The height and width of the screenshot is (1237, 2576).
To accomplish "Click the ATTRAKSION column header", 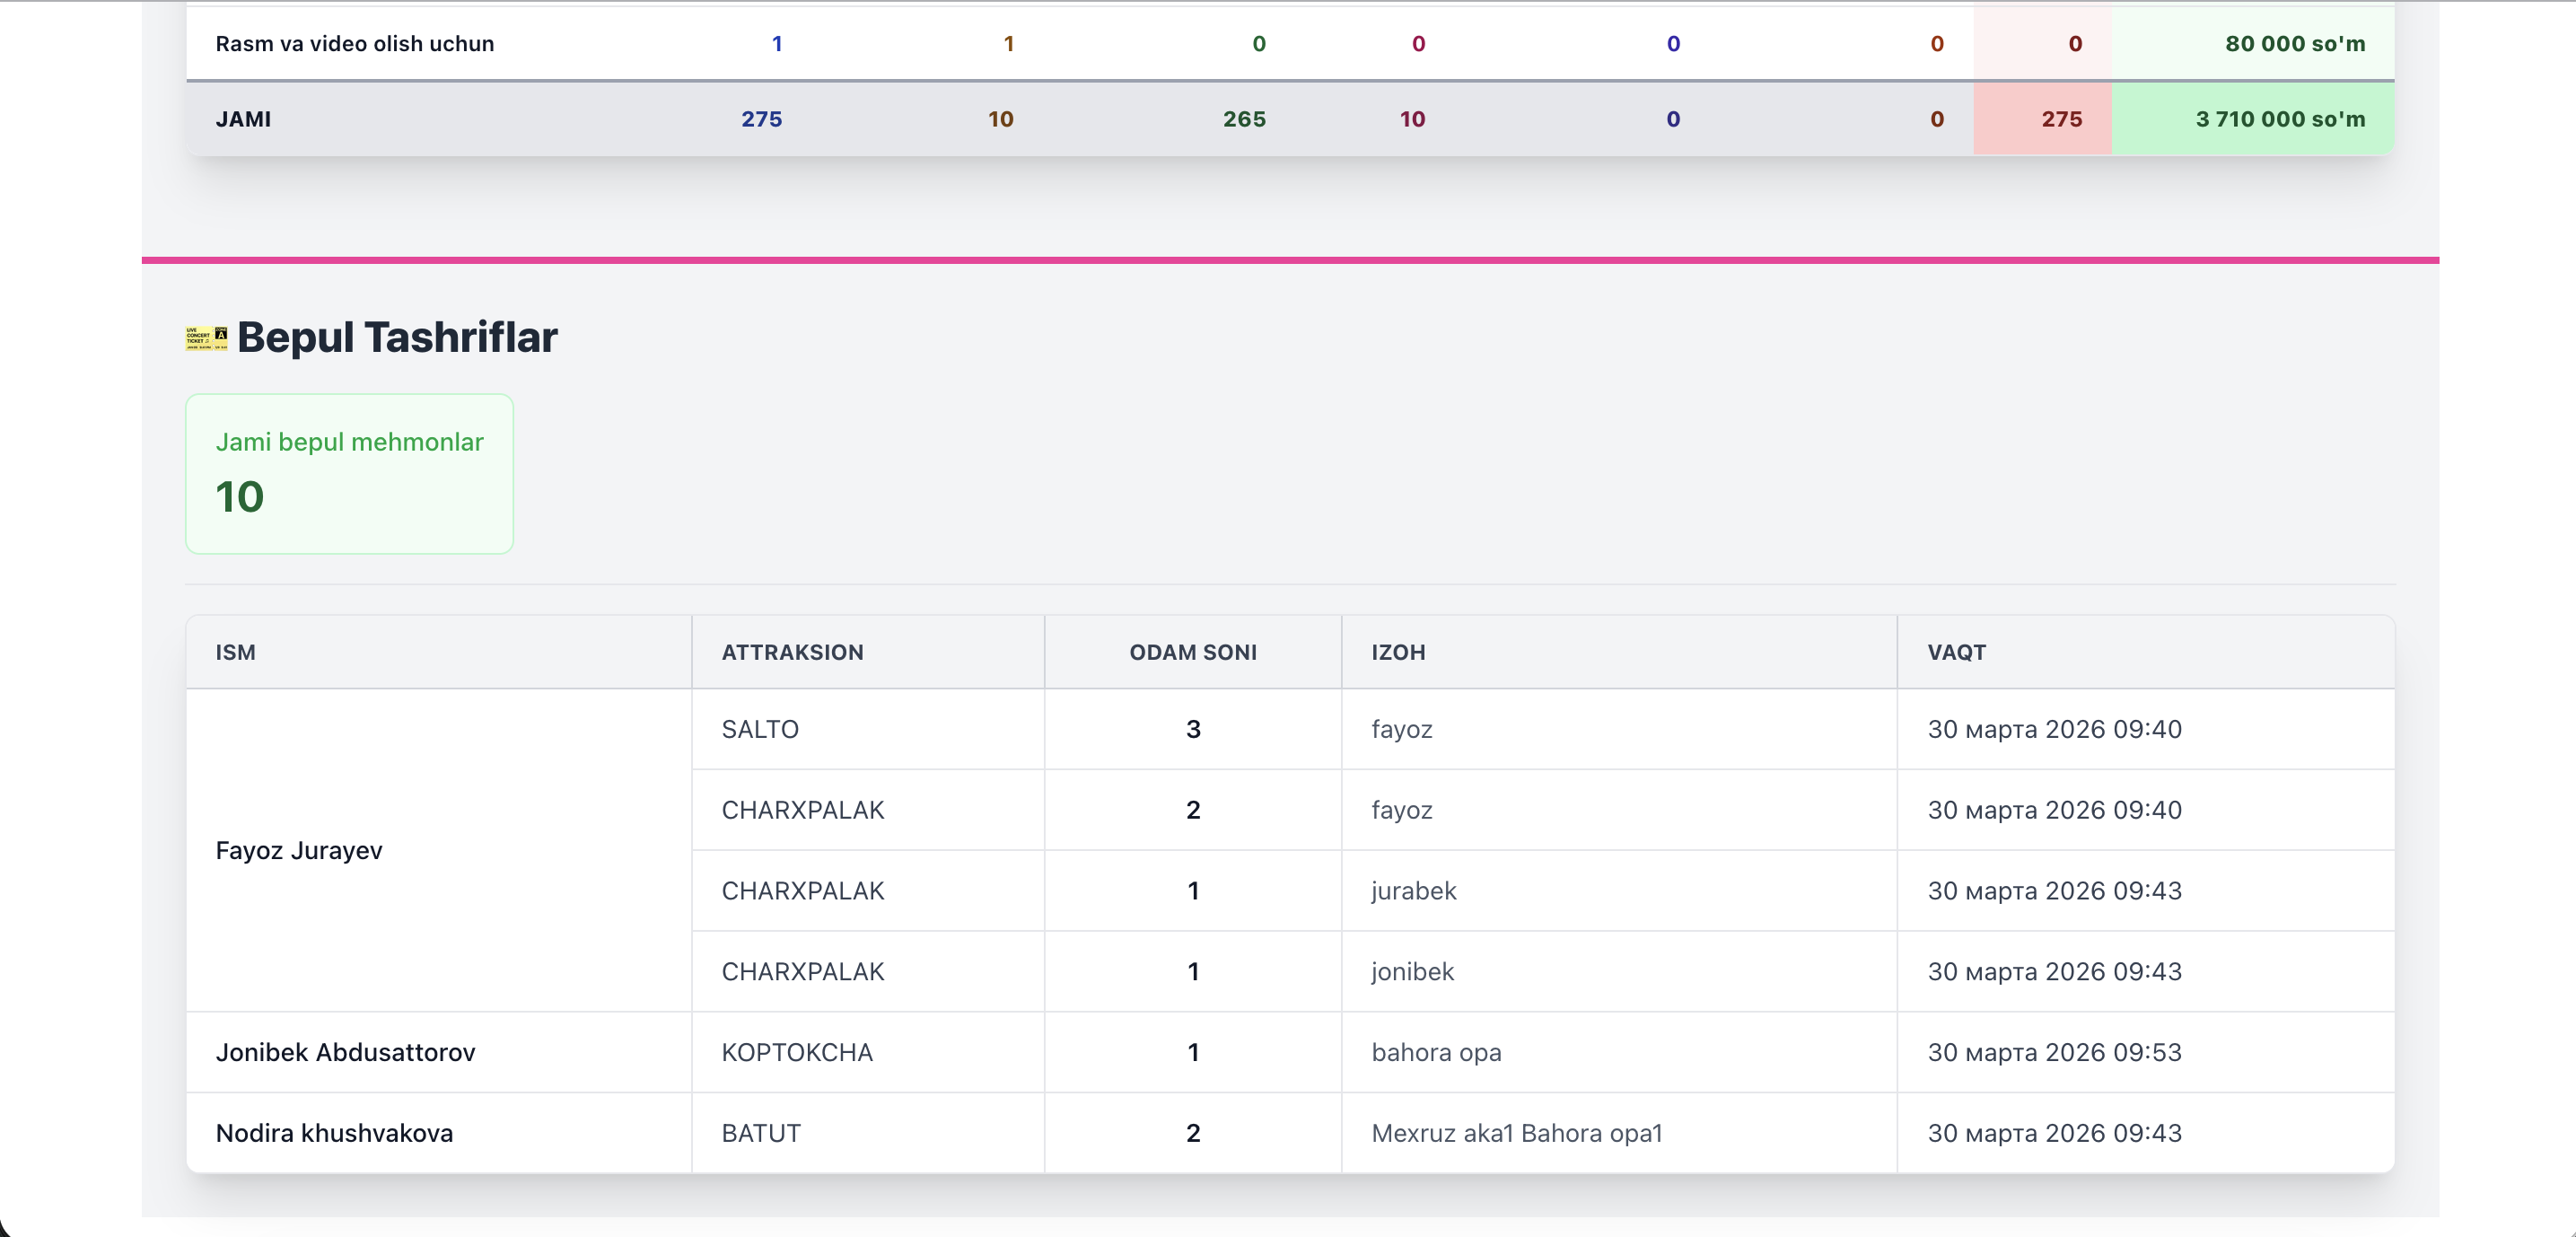I will pos(792,652).
